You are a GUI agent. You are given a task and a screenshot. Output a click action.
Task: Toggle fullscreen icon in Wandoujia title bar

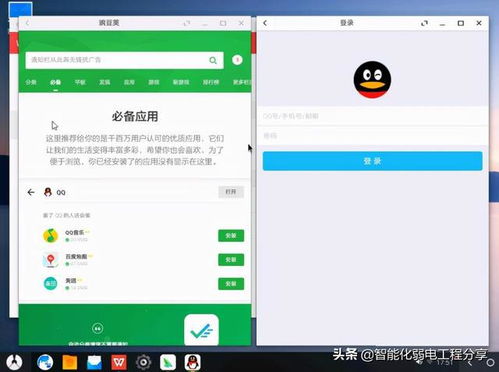click(x=187, y=23)
